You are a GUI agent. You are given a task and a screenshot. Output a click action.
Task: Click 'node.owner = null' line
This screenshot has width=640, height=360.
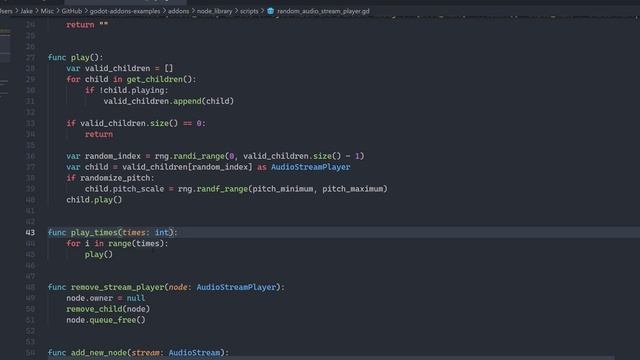pyautogui.click(x=106, y=298)
